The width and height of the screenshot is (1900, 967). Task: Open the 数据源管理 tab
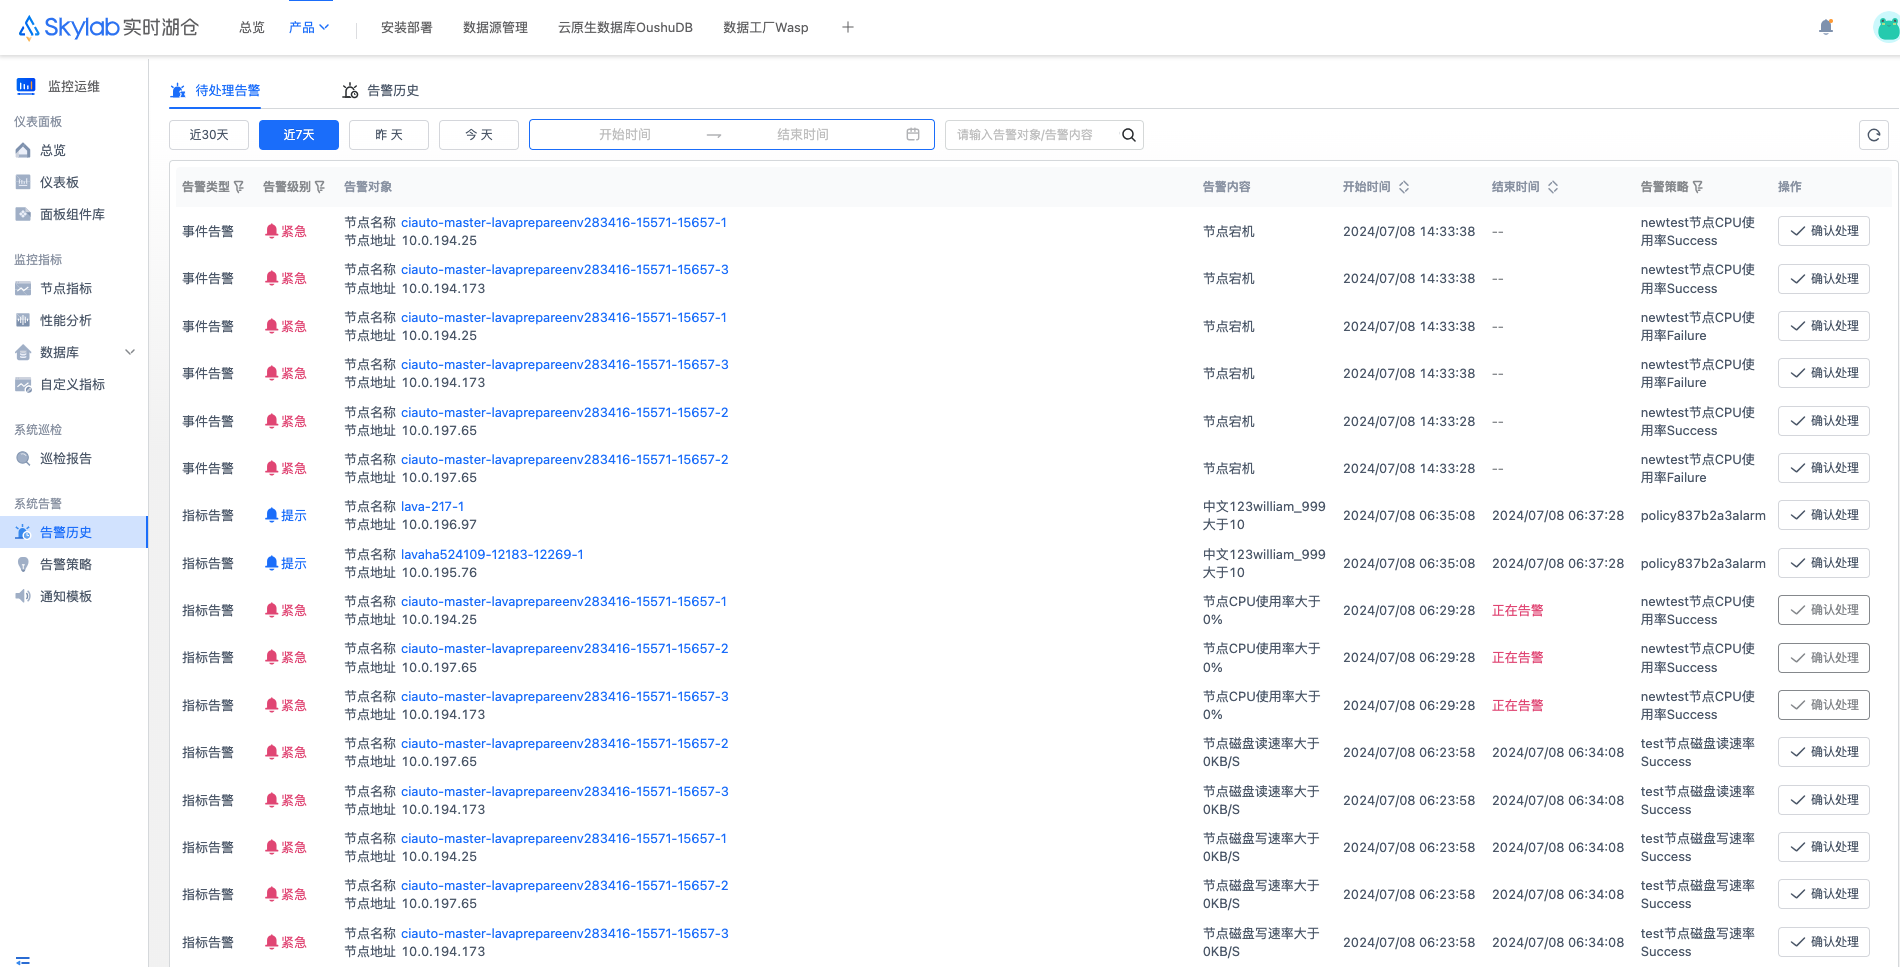(x=495, y=27)
